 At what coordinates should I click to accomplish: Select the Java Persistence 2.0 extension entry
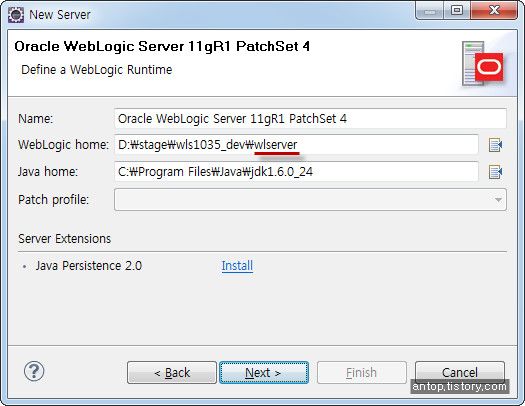coord(89,266)
